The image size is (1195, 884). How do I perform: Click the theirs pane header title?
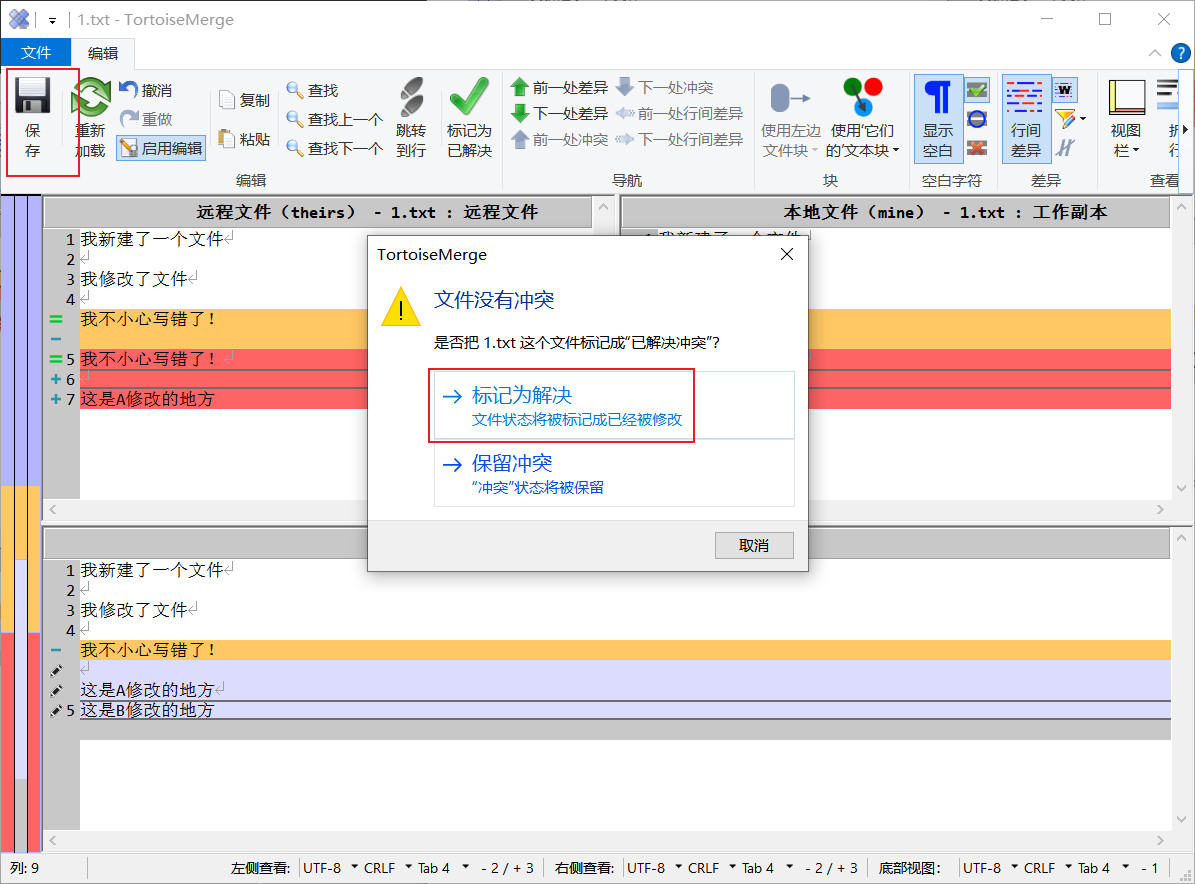point(367,212)
